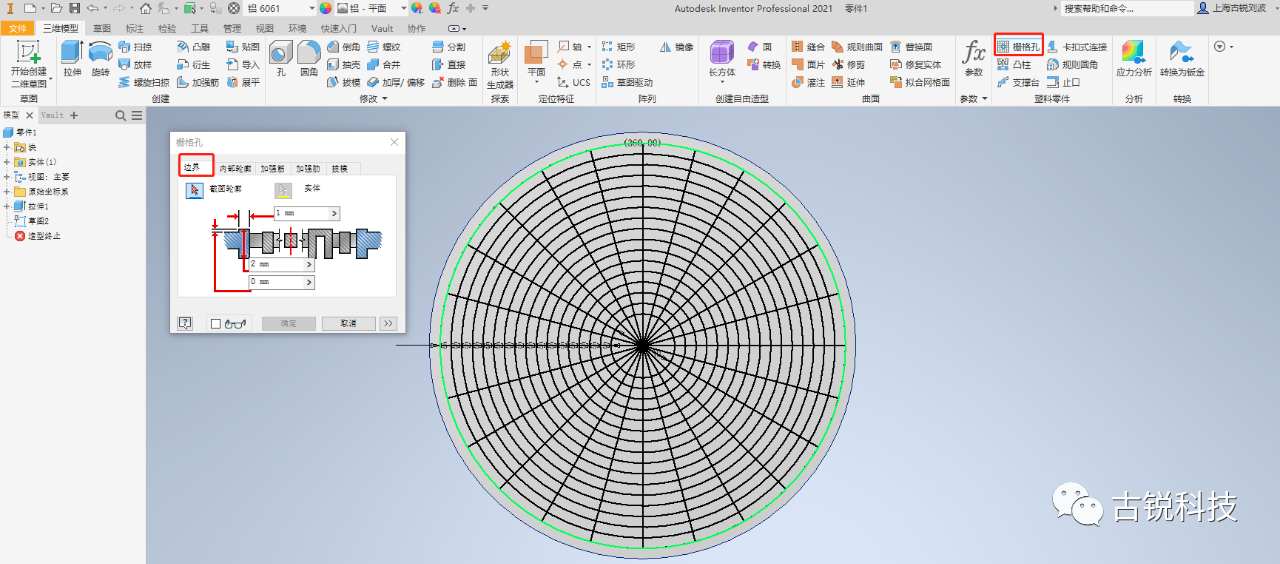
Task: Open the 铝 6061 material dropdown
Action: coord(313,7)
